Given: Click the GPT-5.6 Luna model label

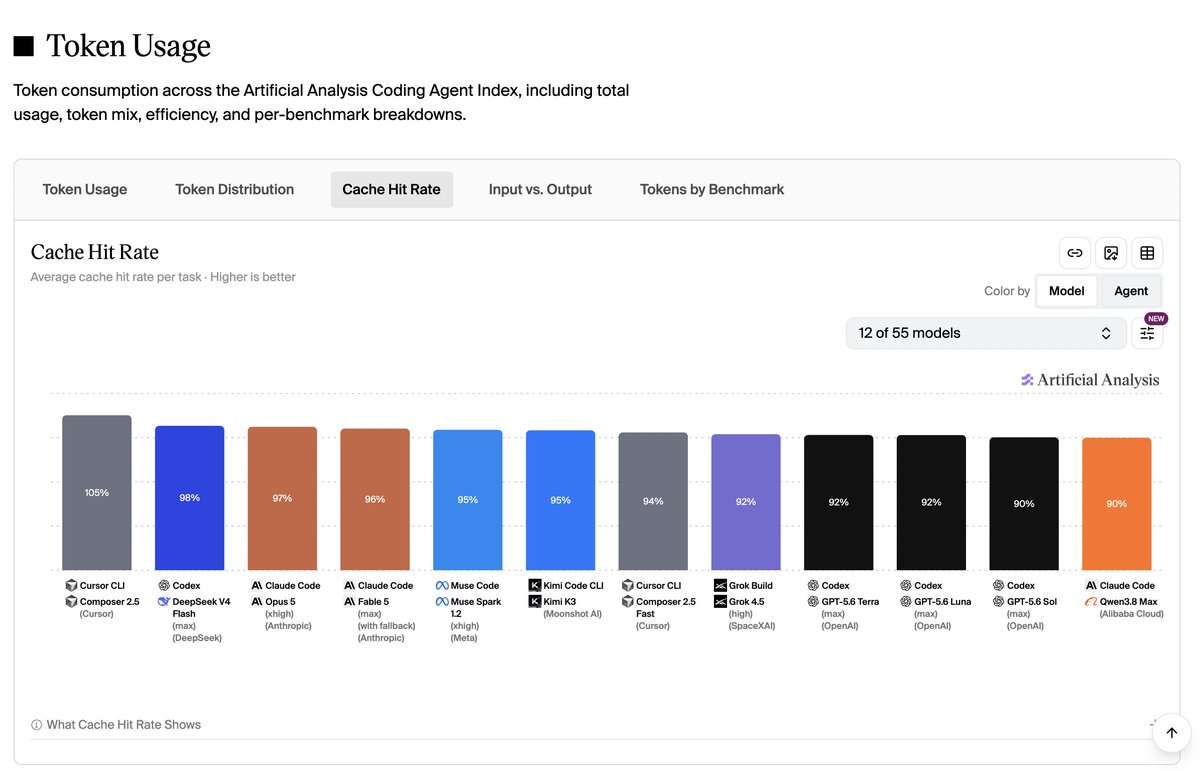Looking at the screenshot, I should pos(943,602).
